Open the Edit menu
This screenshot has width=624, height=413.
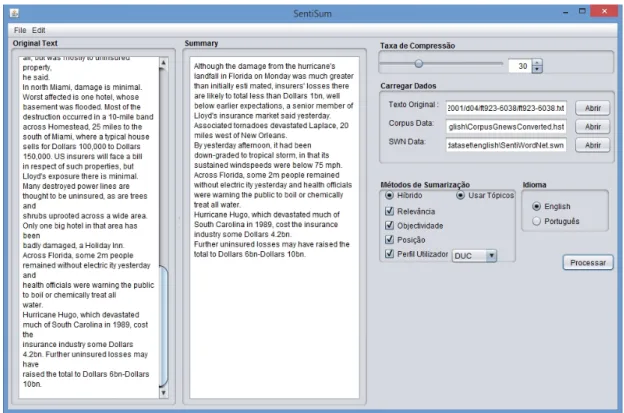click(39, 30)
